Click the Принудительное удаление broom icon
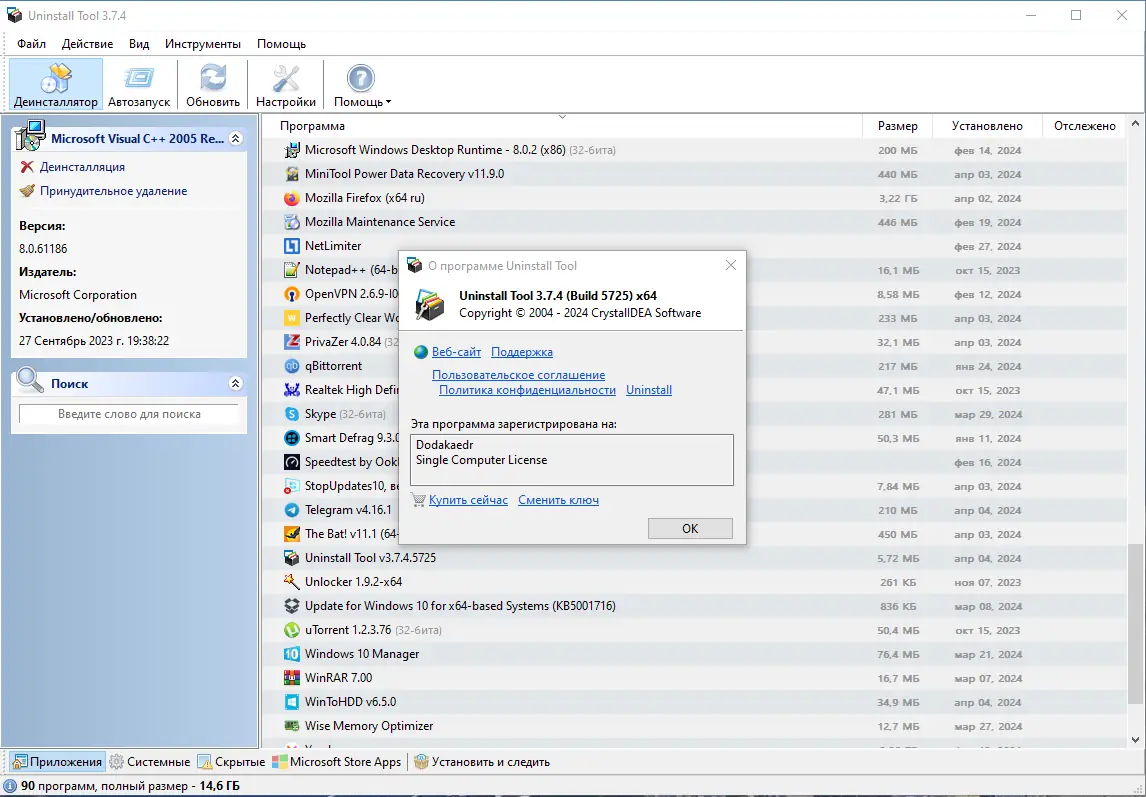1146x797 pixels. pyautogui.click(x=27, y=191)
